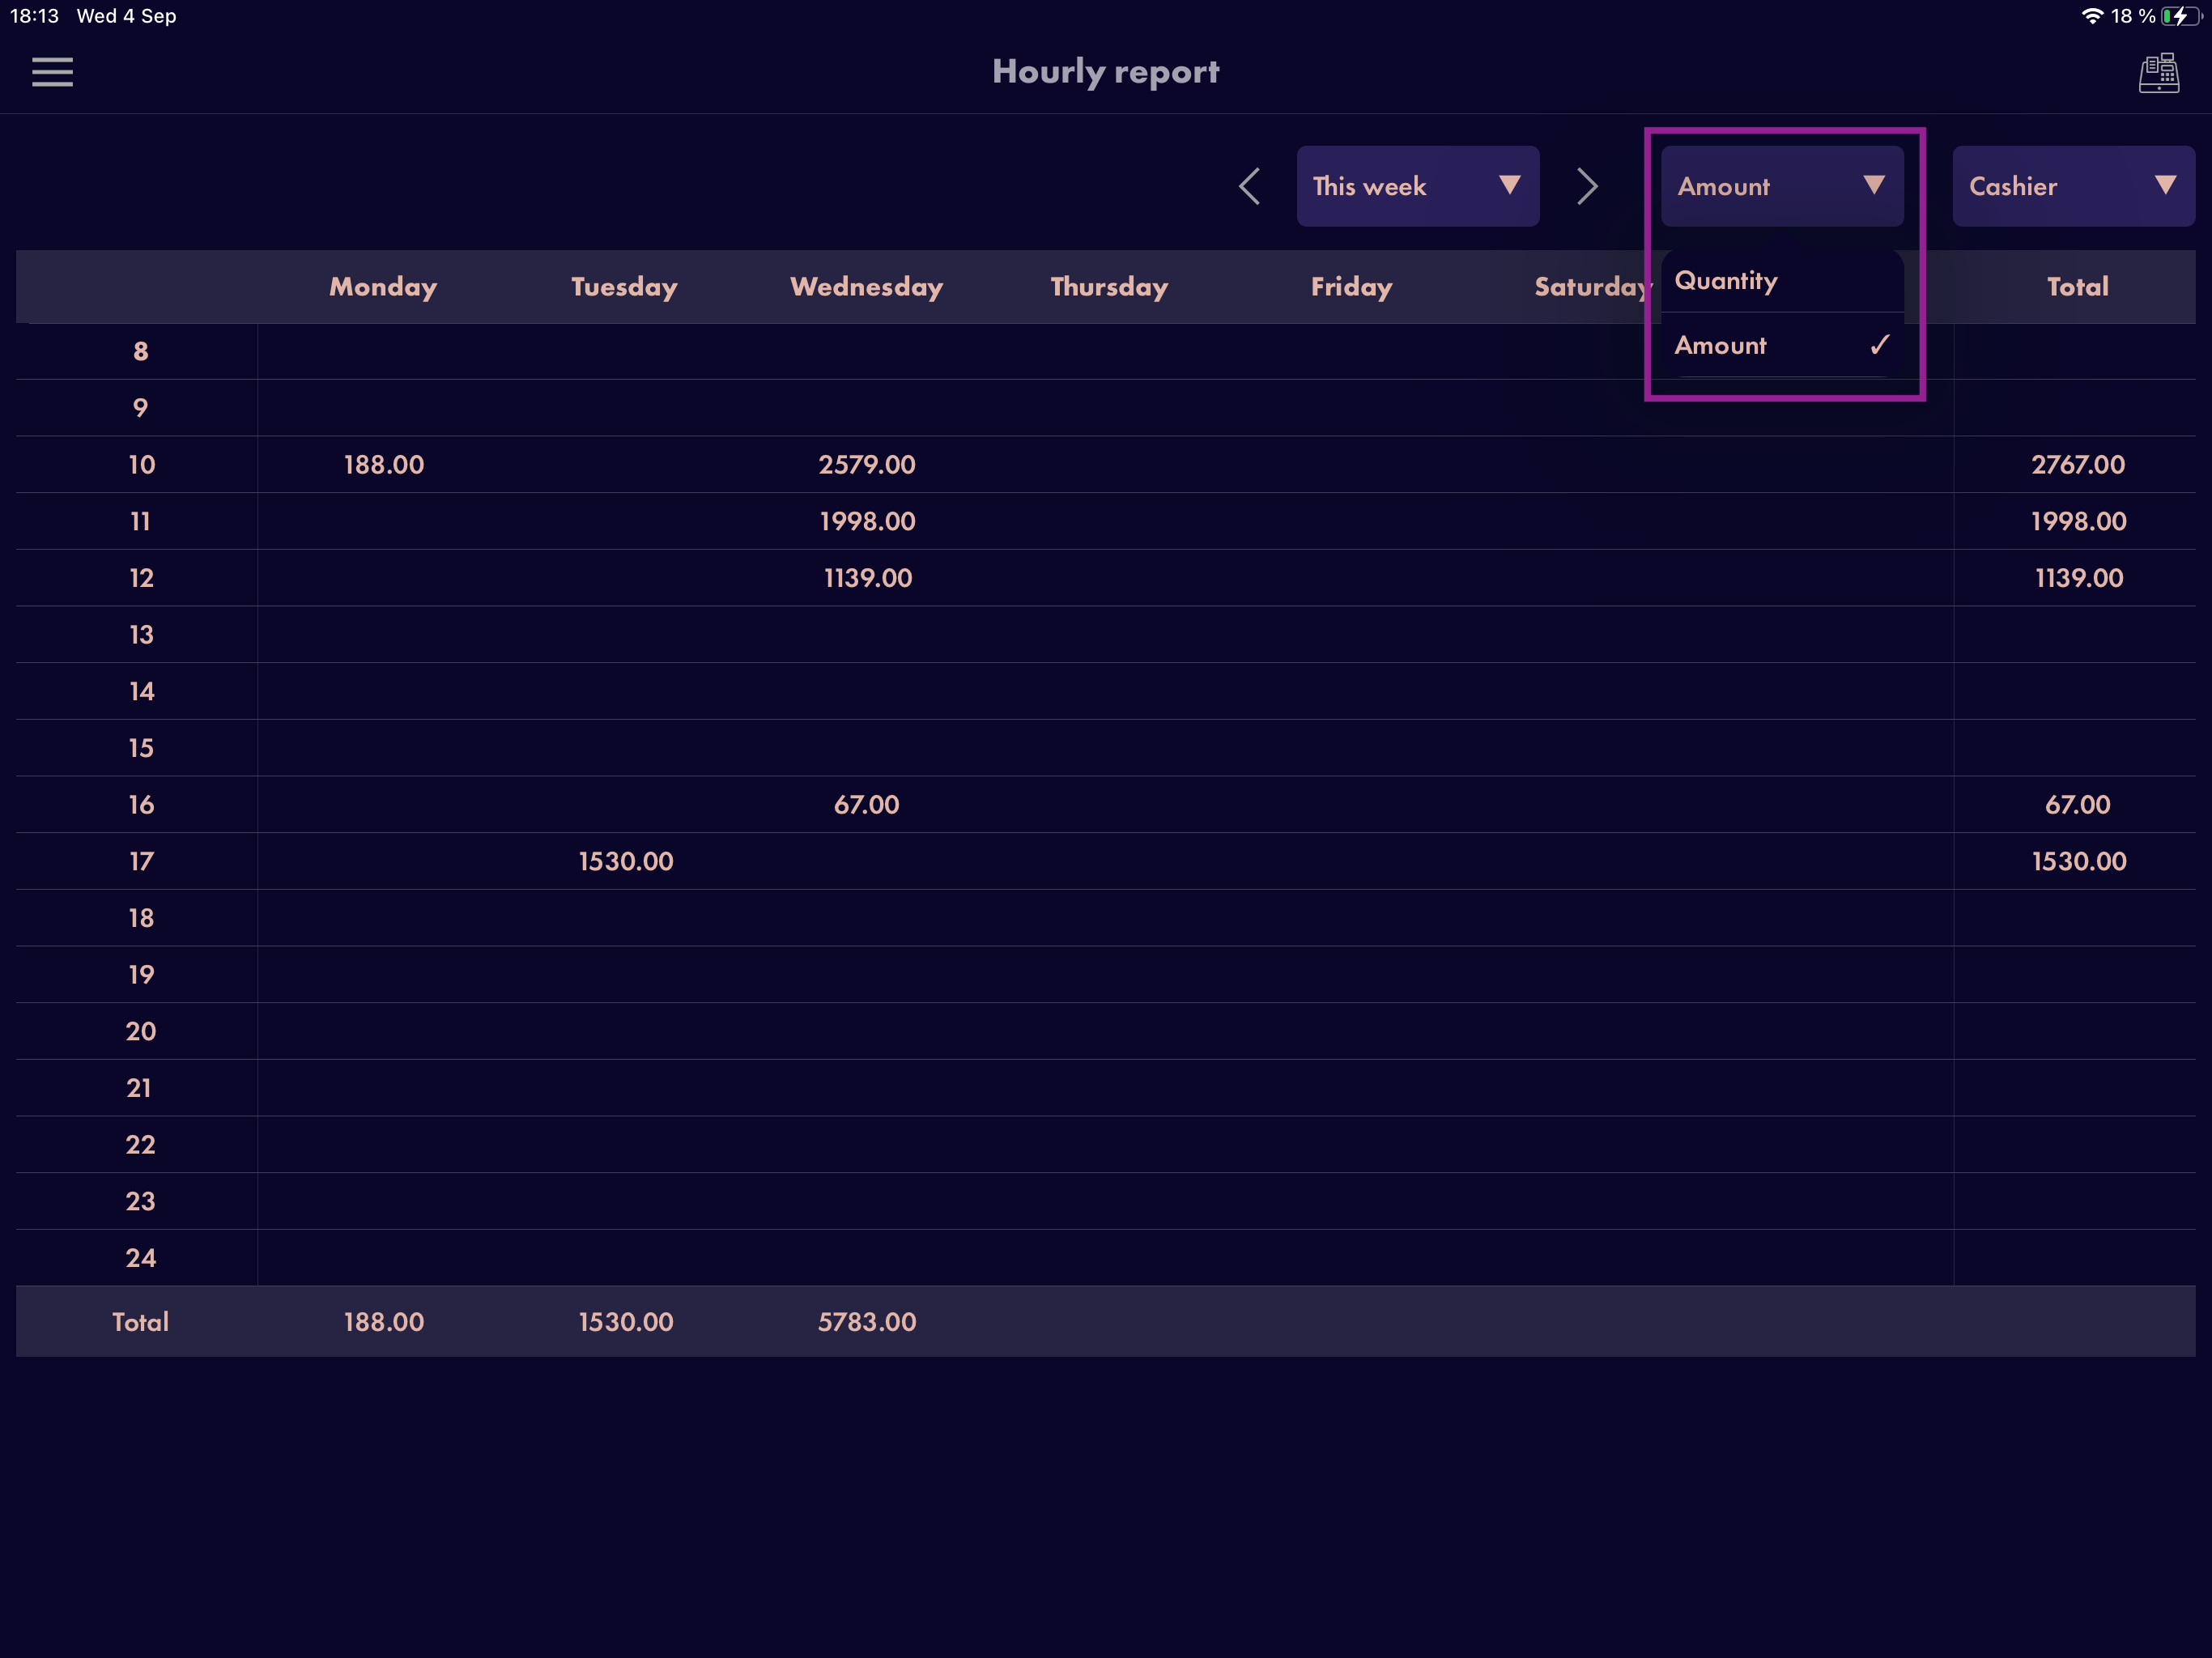This screenshot has width=2212, height=1658.
Task: Choose Quantity from the dropdown list
Action: (x=1781, y=281)
